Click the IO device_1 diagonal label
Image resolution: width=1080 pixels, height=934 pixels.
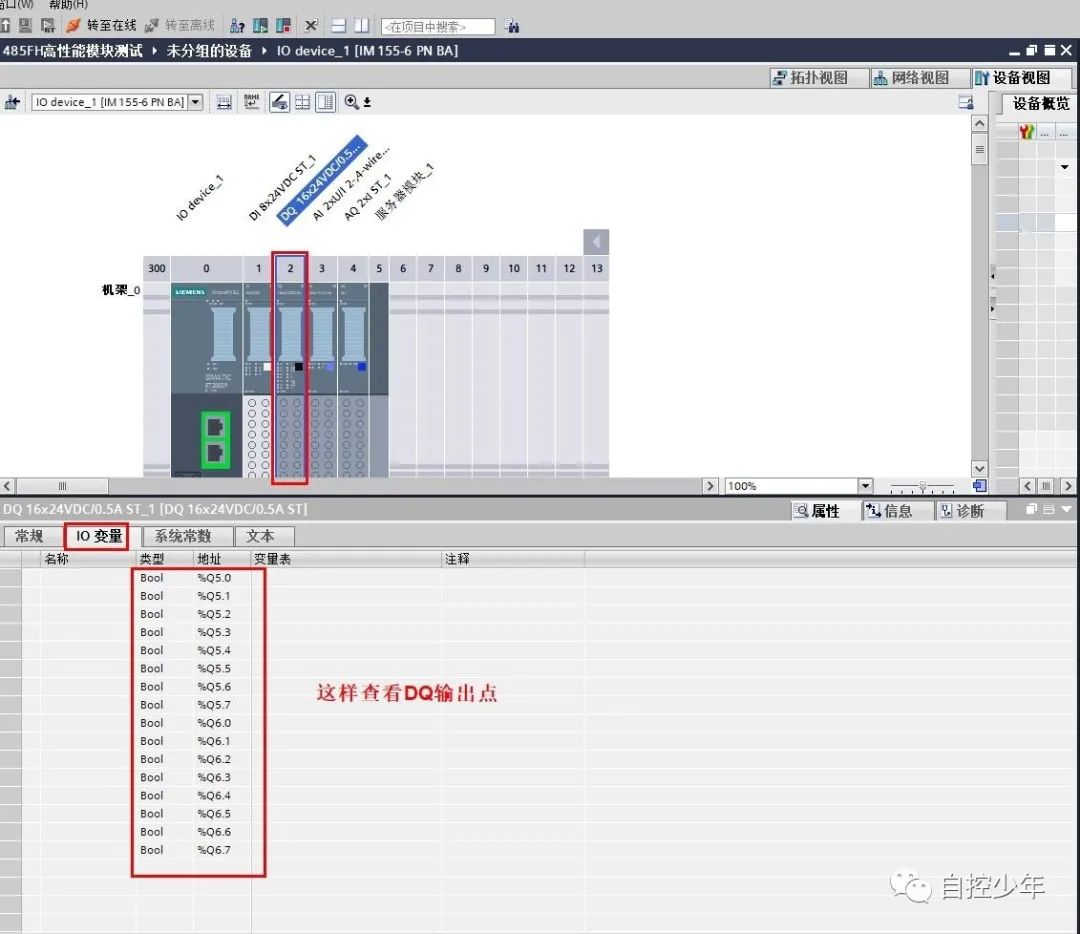[x=200, y=197]
